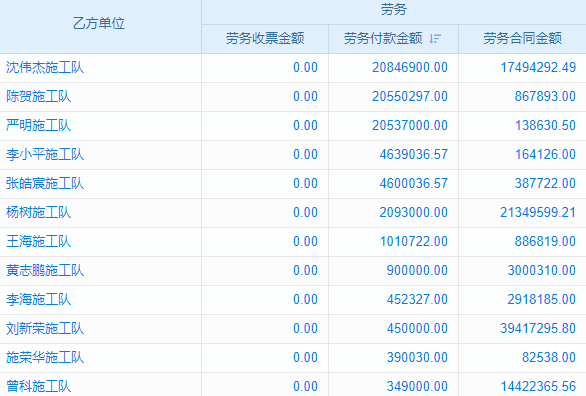Click the sort icon beside 劳务付款金额
The height and width of the screenshot is (396, 586).
(435, 38)
